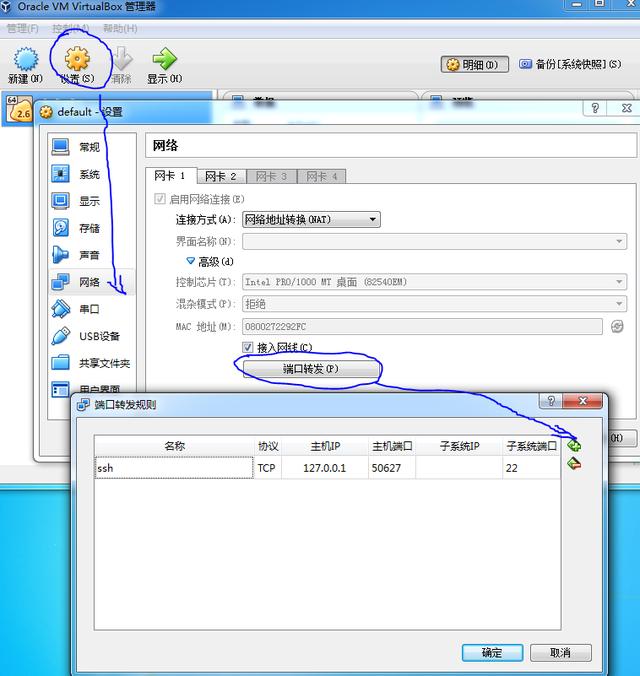Switch to the 网卡 1 tab
Image resolution: width=640 pixels, height=676 pixels.
[x=171, y=175]
